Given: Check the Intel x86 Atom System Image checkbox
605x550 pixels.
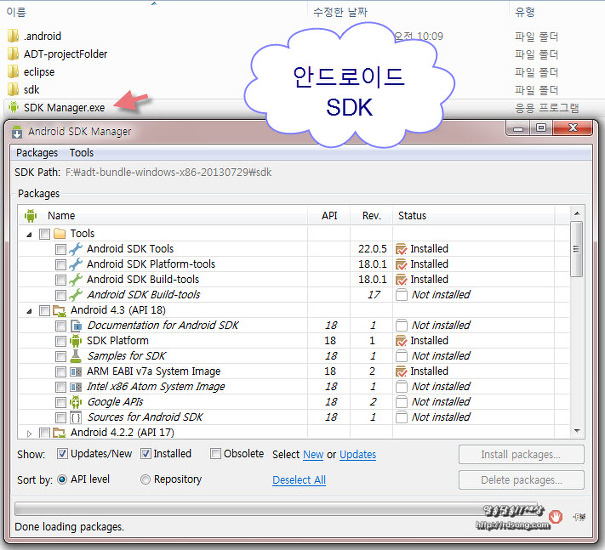Looking at the screenshot, I should point(61,387).
